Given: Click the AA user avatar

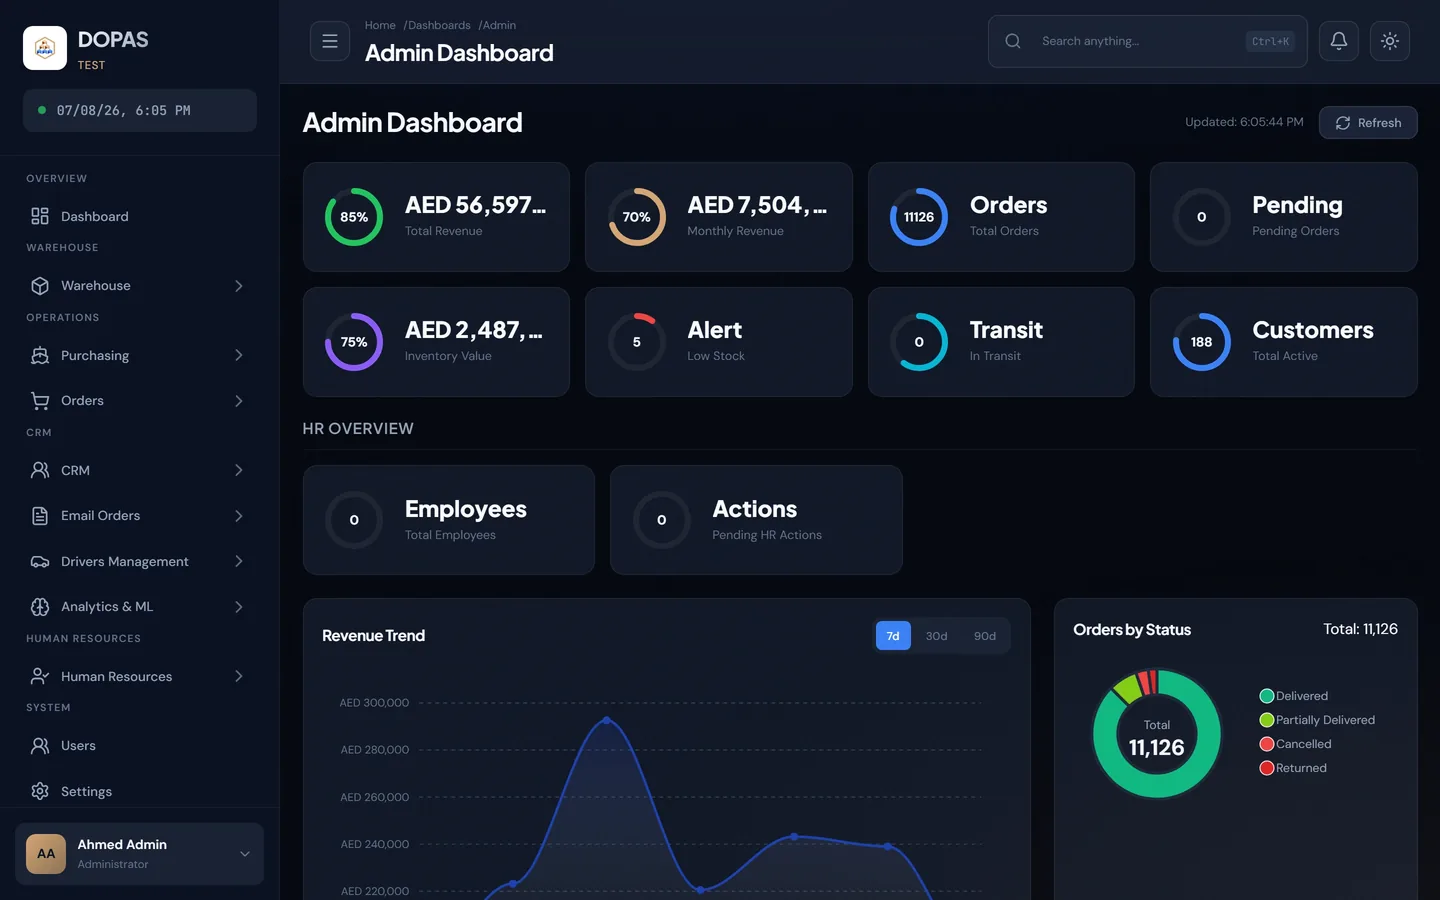Looking at the screenshot, I should point(46,854).
